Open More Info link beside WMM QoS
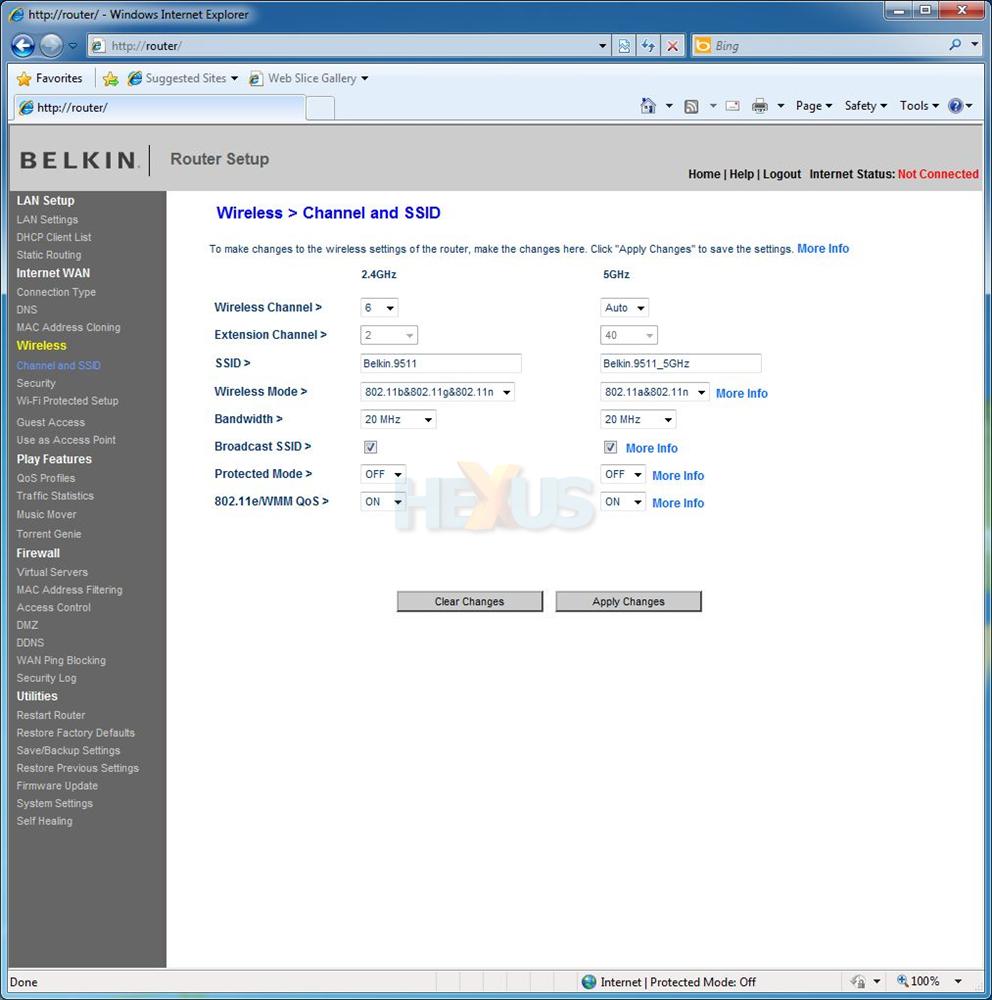 pos(677,503)
